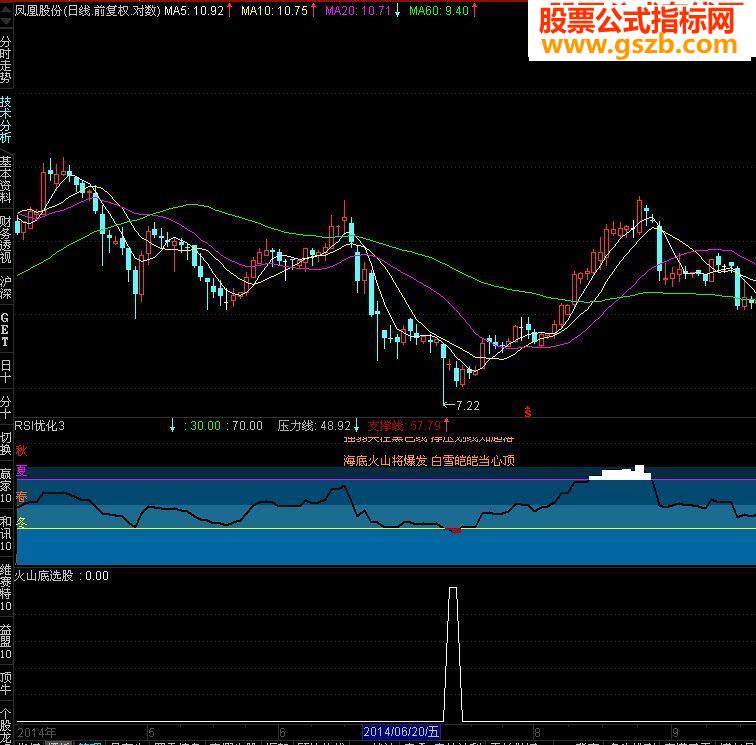Screen dimensions: 756x745
Task: Open the 沪深 sidebar tab
Action: pos(5,288)
